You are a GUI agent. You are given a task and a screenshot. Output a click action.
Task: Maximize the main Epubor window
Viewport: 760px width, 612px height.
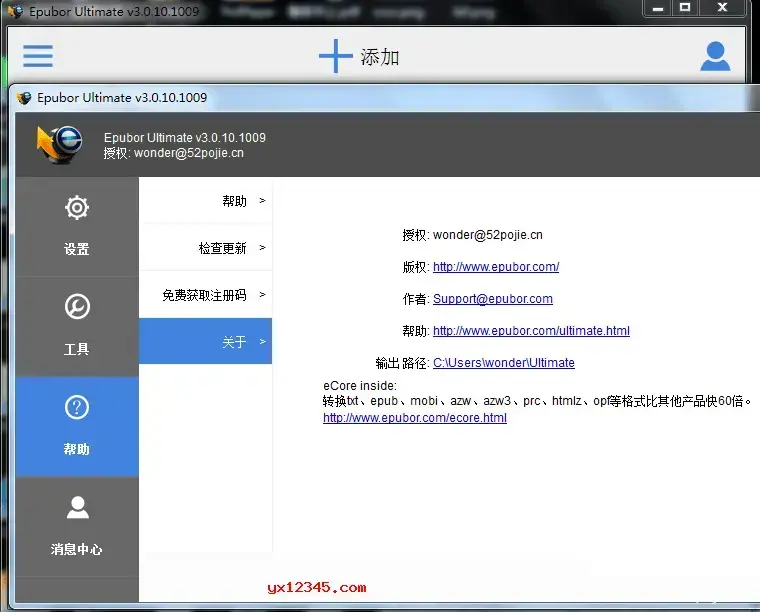pos(685,8)
